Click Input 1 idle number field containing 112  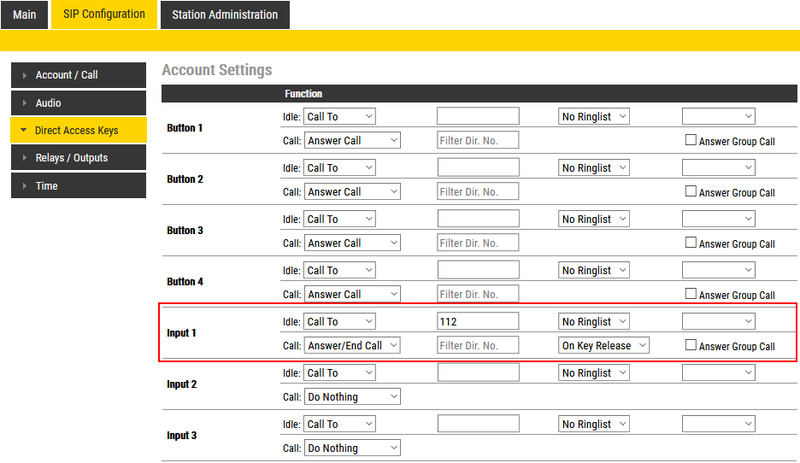(x=478, y=321)
